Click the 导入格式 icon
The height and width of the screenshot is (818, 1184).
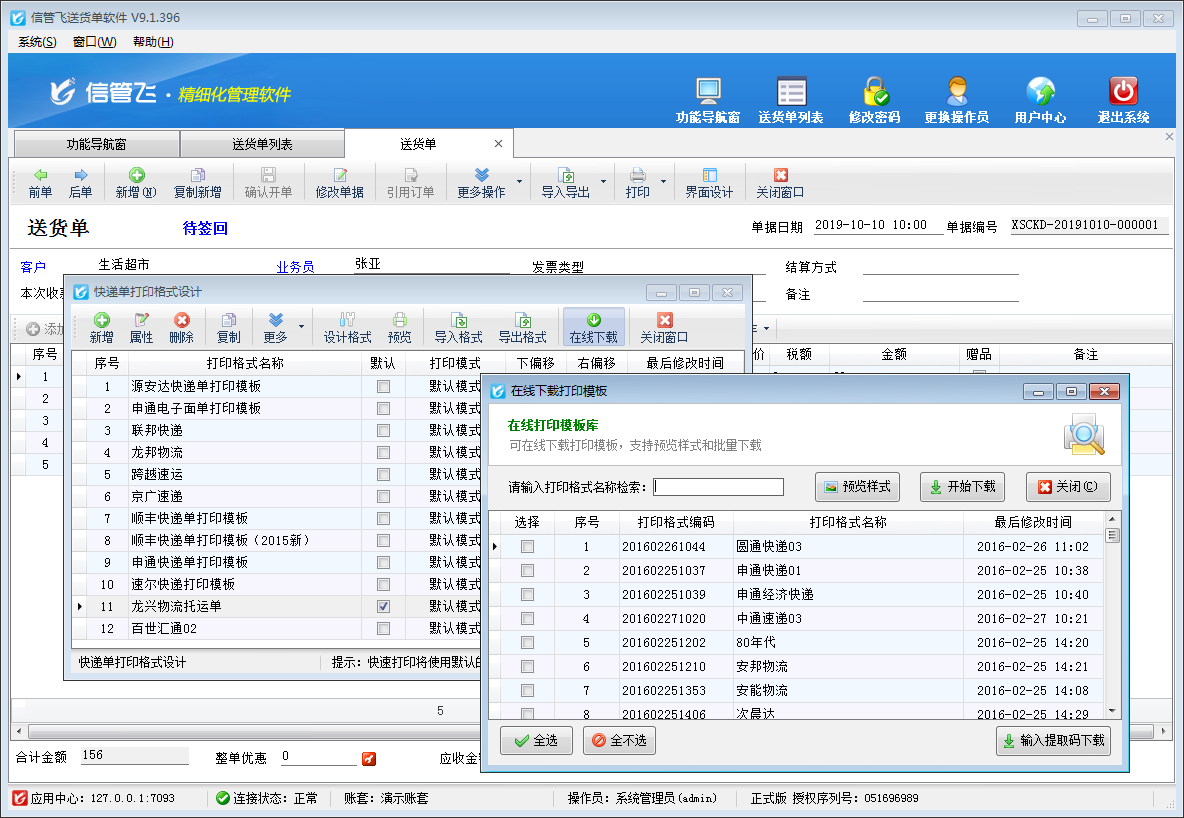click(x=458, y=328)
